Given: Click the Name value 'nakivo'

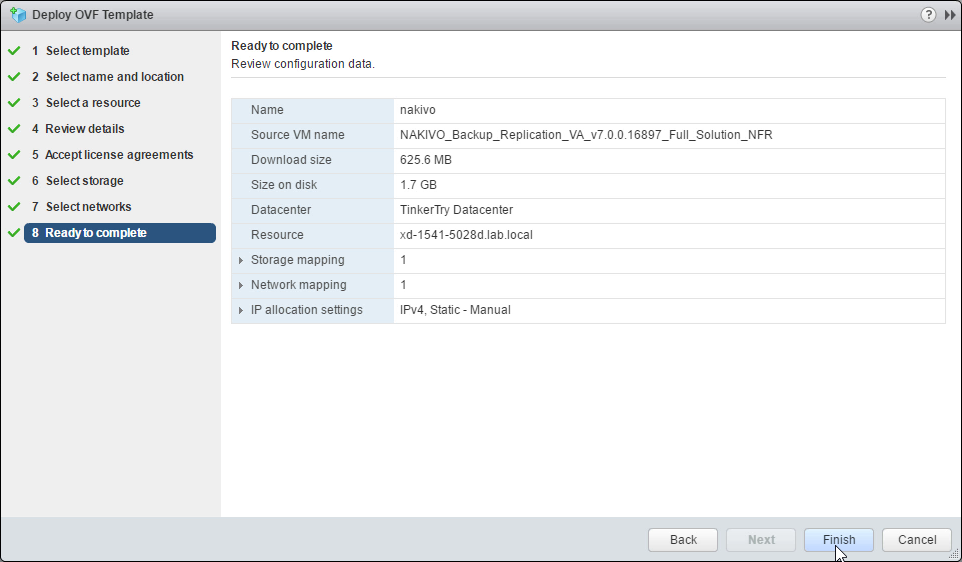Looking at the screenshot, I should click(418, 110).
